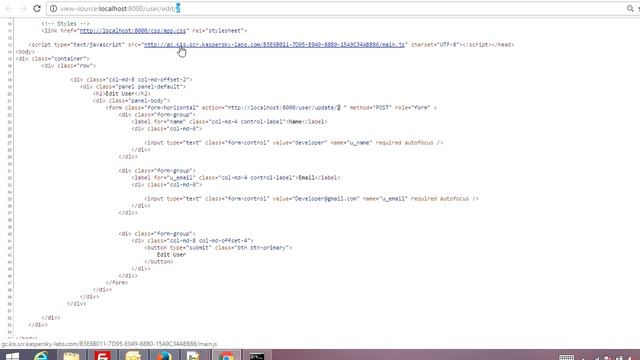Click the div class="panel panel-default" line
Screen dimensions: 640x360
coord(133,87)
